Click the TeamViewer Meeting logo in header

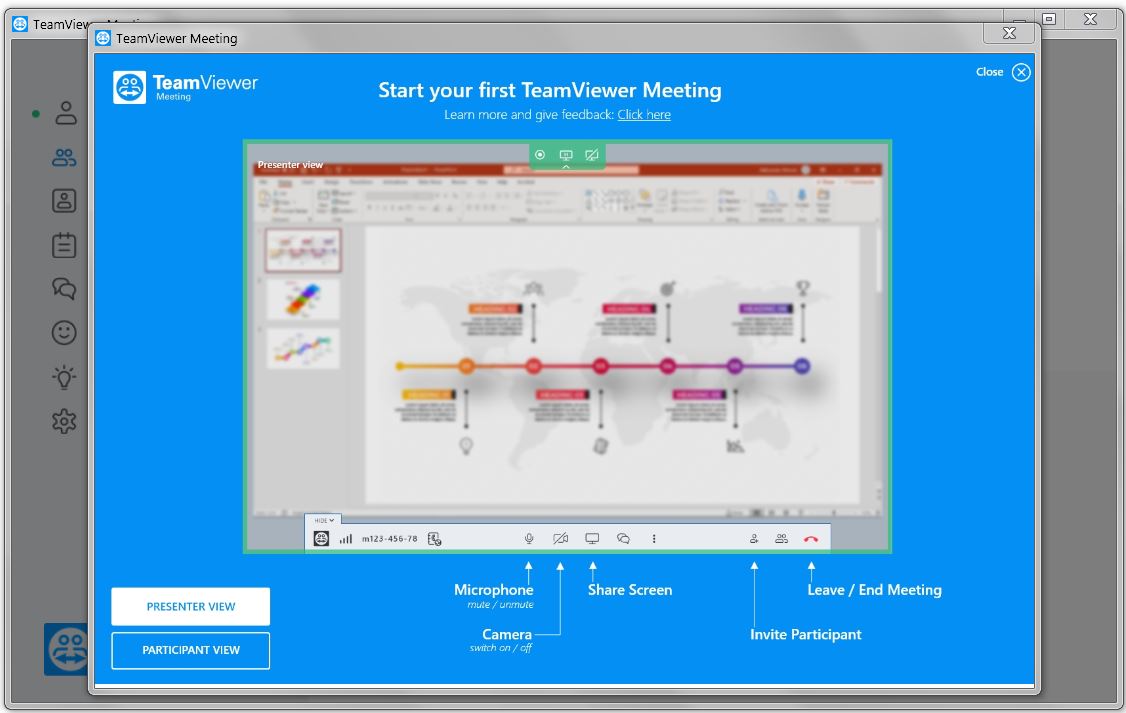coord(185,87)
